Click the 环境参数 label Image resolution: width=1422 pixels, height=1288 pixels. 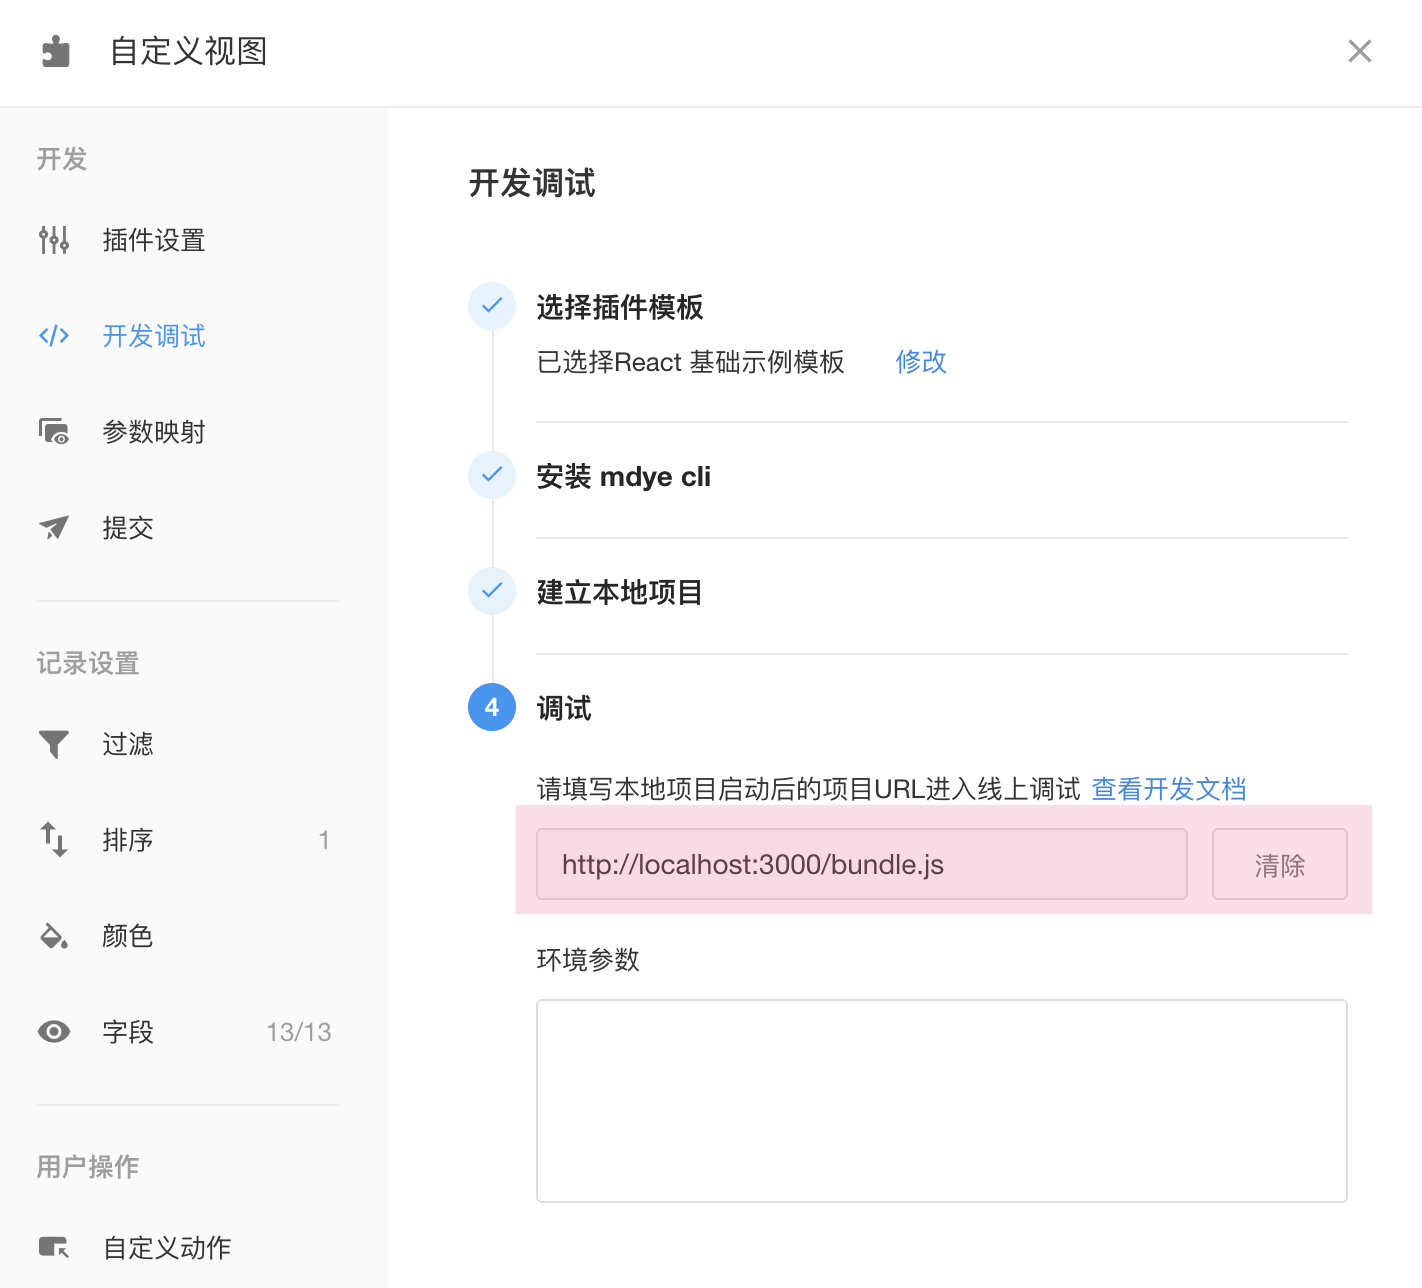588,960
